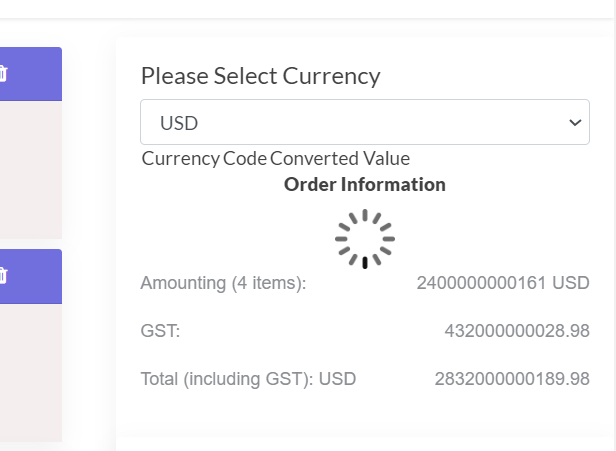Open the USD currency dropdown
The image size is (616, 451).
point(350,123)
